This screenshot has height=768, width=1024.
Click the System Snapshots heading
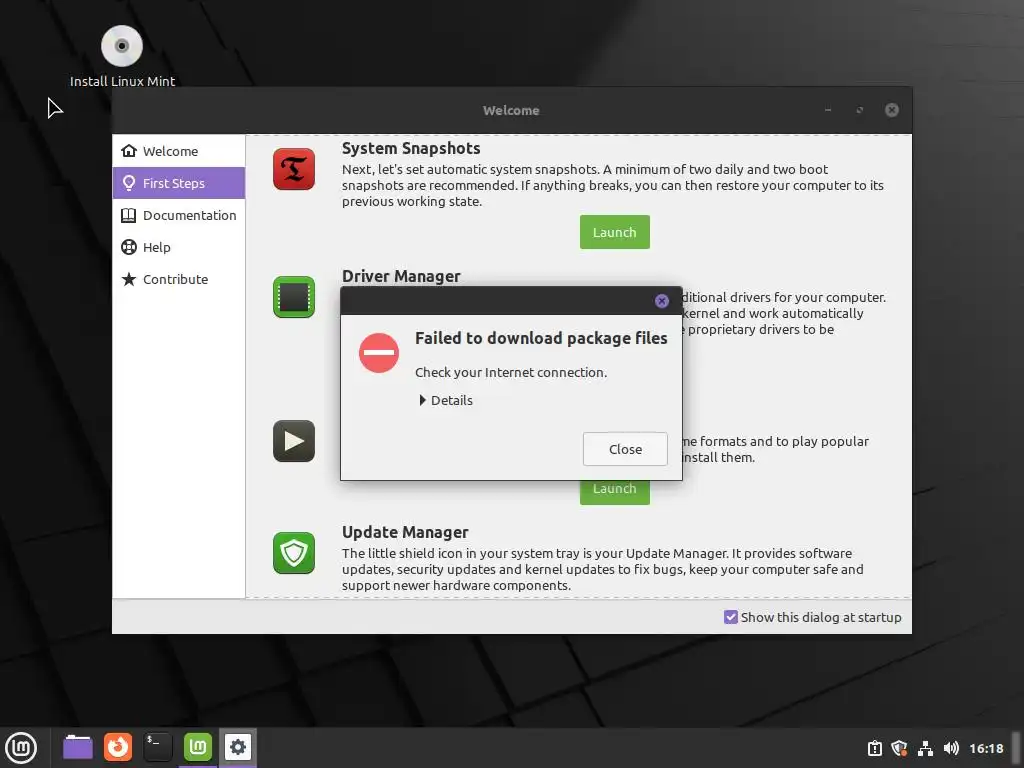coord(411,148)
